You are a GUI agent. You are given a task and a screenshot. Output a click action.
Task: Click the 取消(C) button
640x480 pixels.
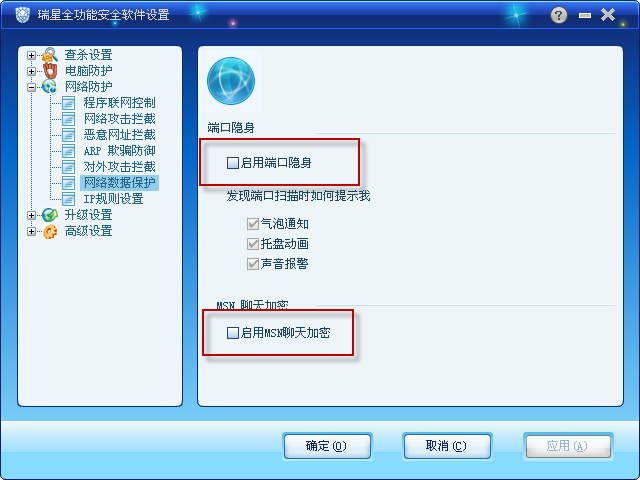coord(447,446)
